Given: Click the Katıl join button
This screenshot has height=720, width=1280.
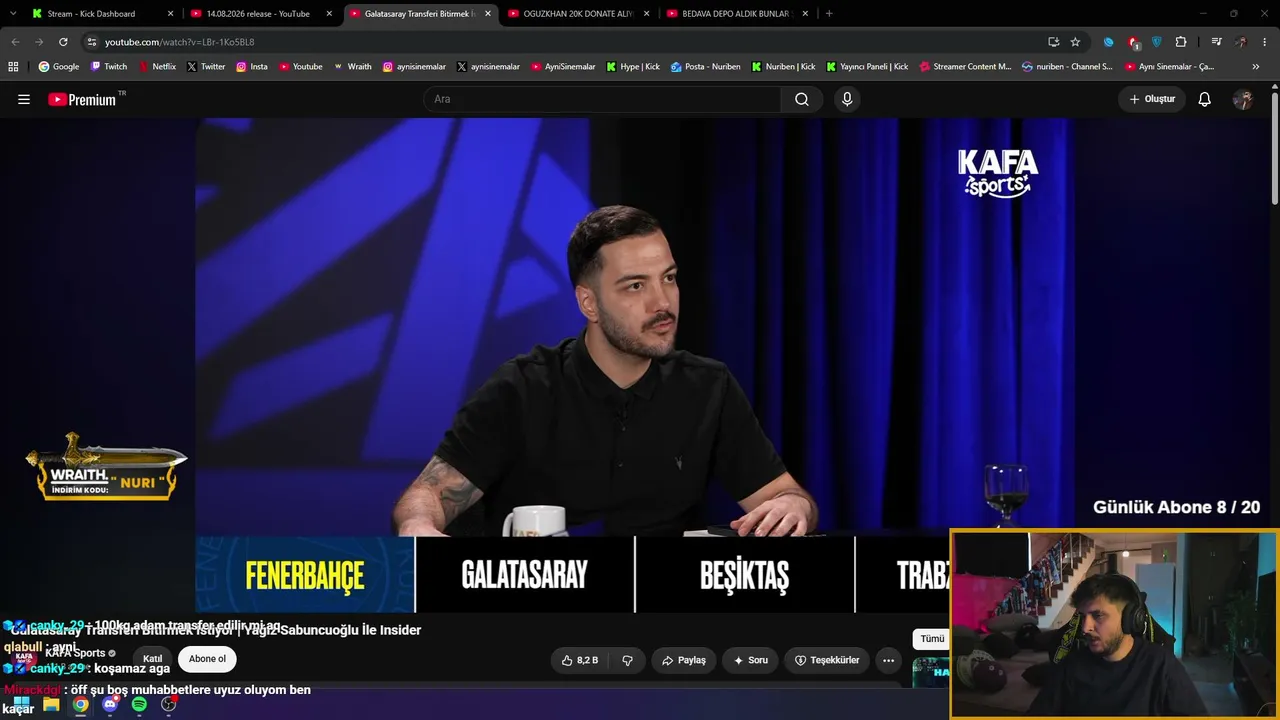Looking at the screenshot, I should click(152, 659).
